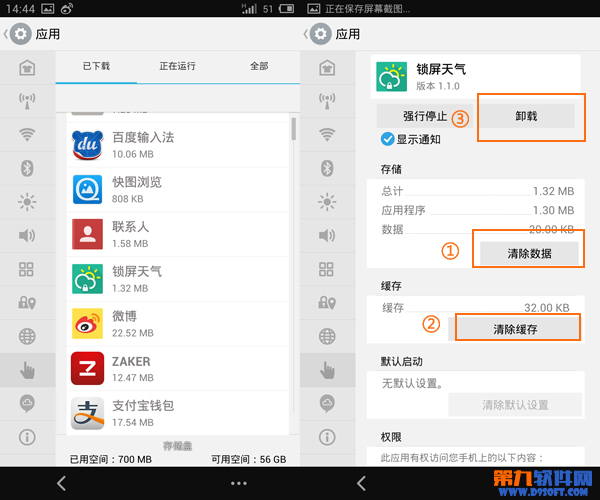The image size is (600, 500).
Task: Tap total storage value 1.32 MB in details
Action: [554, 191]
